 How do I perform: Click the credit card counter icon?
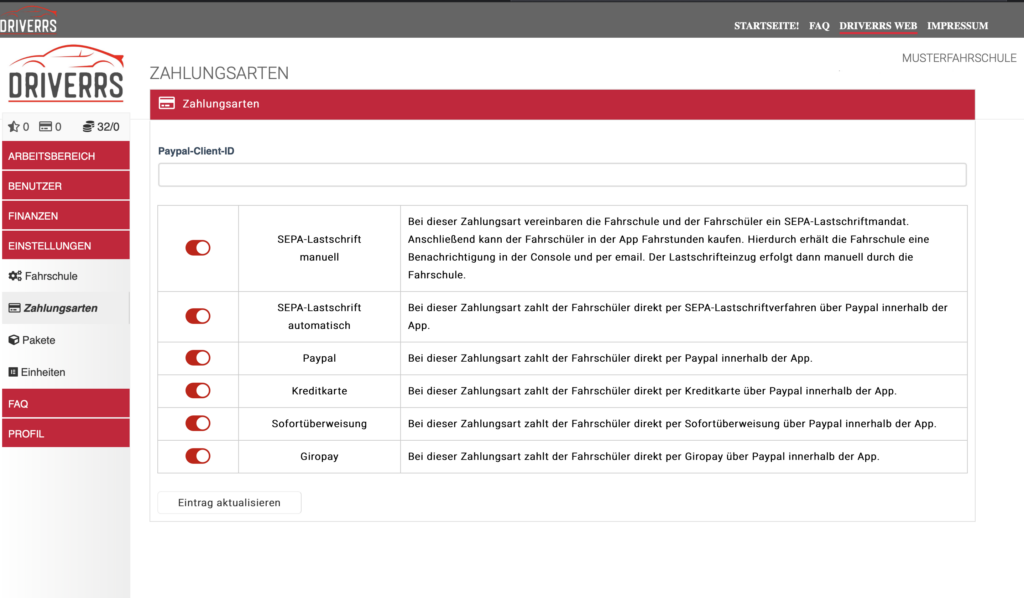[x=45, y=127]
